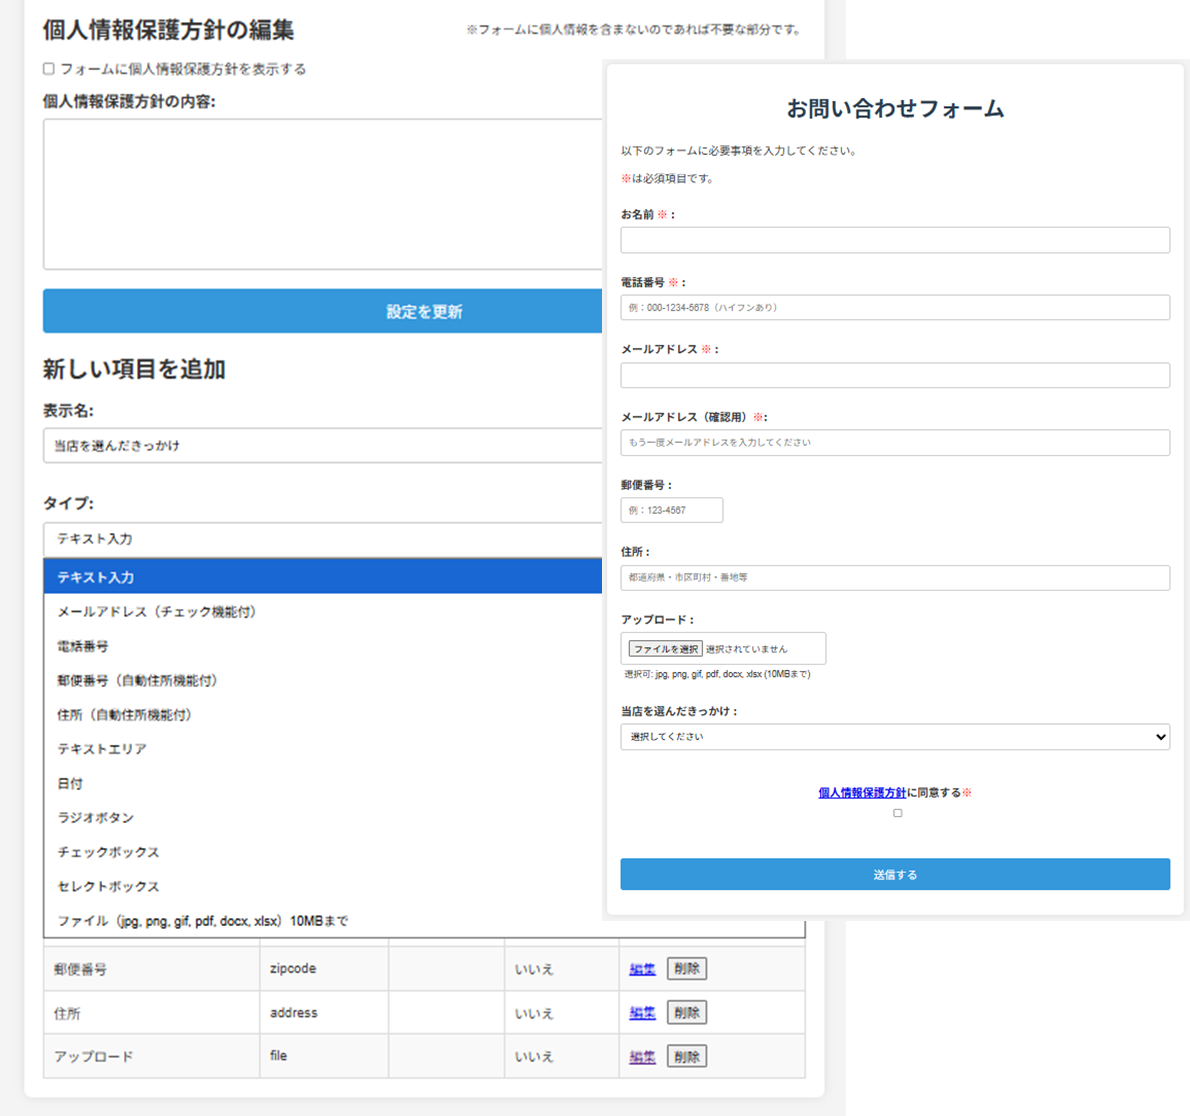
Task: Delete the 郵便番号 row
Action: (x=686, y=969)
